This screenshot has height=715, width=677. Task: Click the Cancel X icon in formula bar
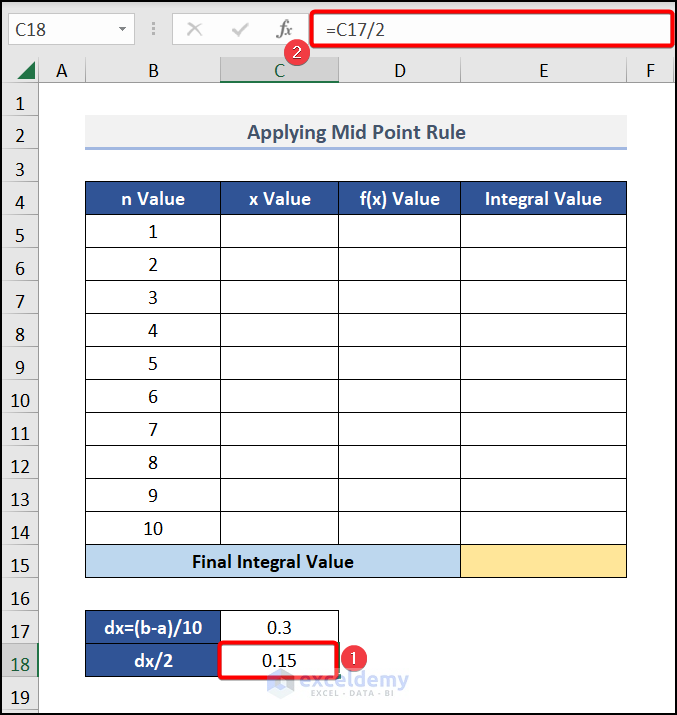click(x=195, y=29)
